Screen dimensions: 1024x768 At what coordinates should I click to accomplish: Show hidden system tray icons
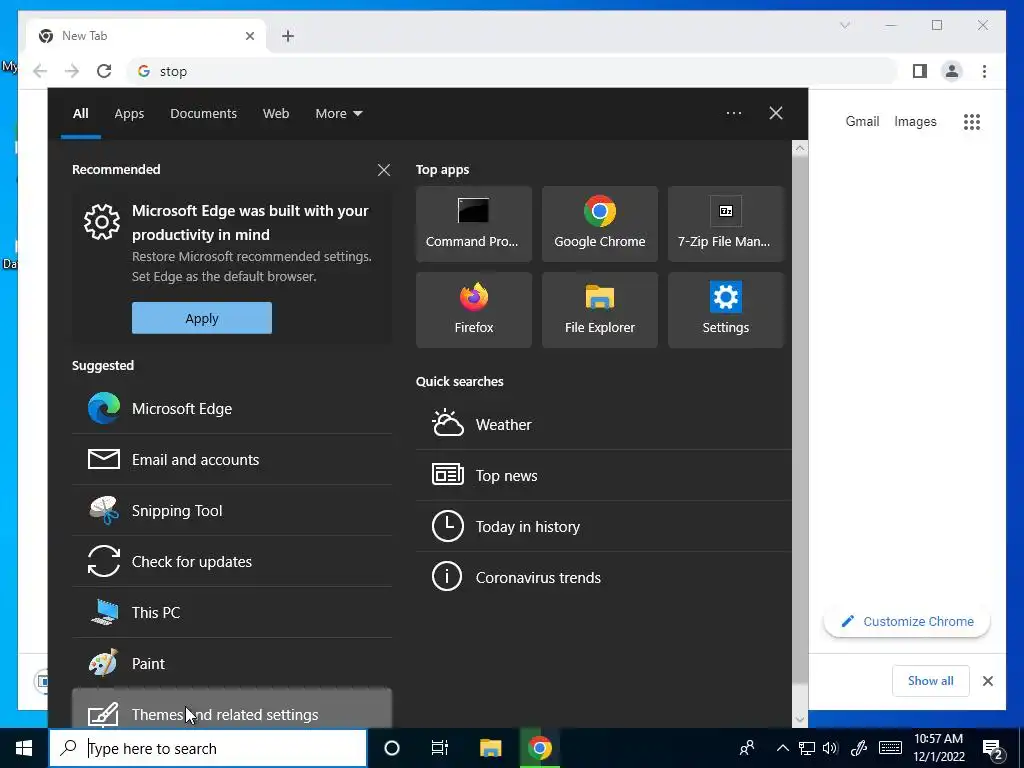[782, 748]
